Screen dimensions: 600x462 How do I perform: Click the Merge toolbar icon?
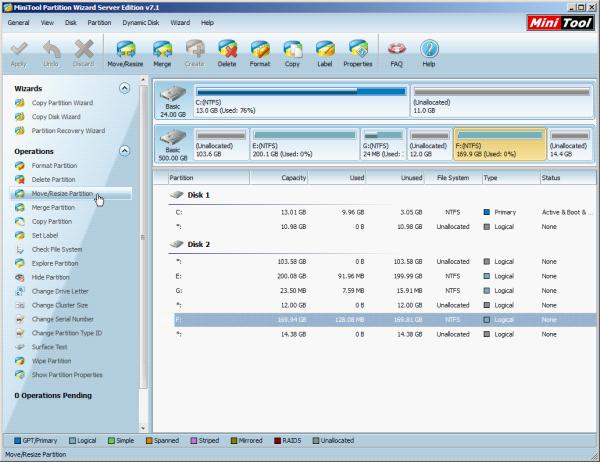162,53
